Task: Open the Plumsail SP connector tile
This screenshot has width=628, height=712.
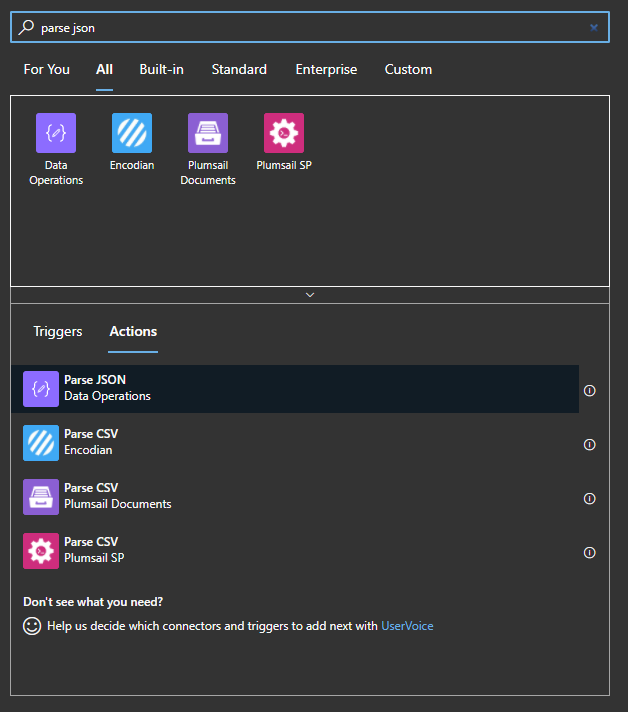Action: pyautogui.click(x=284, y=142)
